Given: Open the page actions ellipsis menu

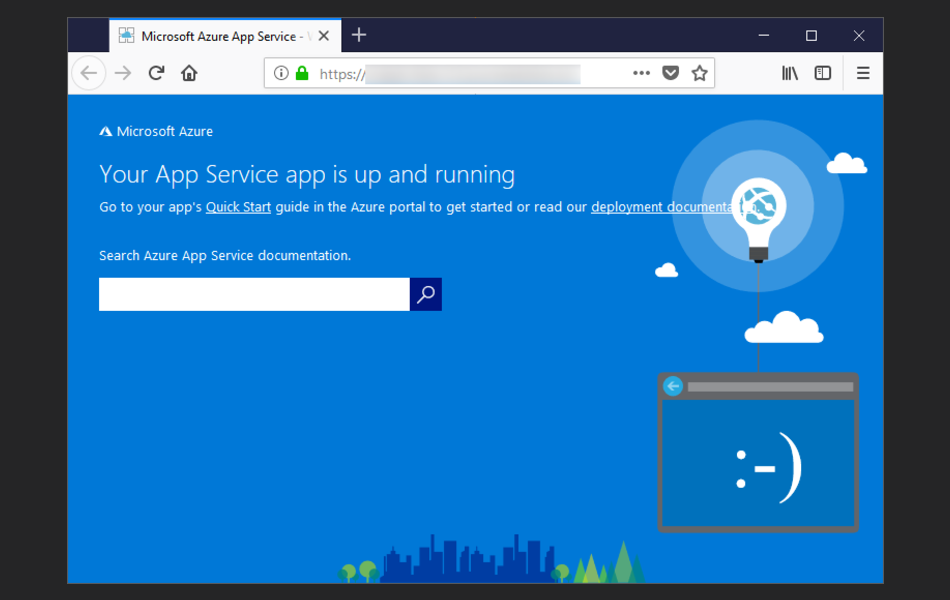Looking at the screenshot, I should click(x=641, y=72).
